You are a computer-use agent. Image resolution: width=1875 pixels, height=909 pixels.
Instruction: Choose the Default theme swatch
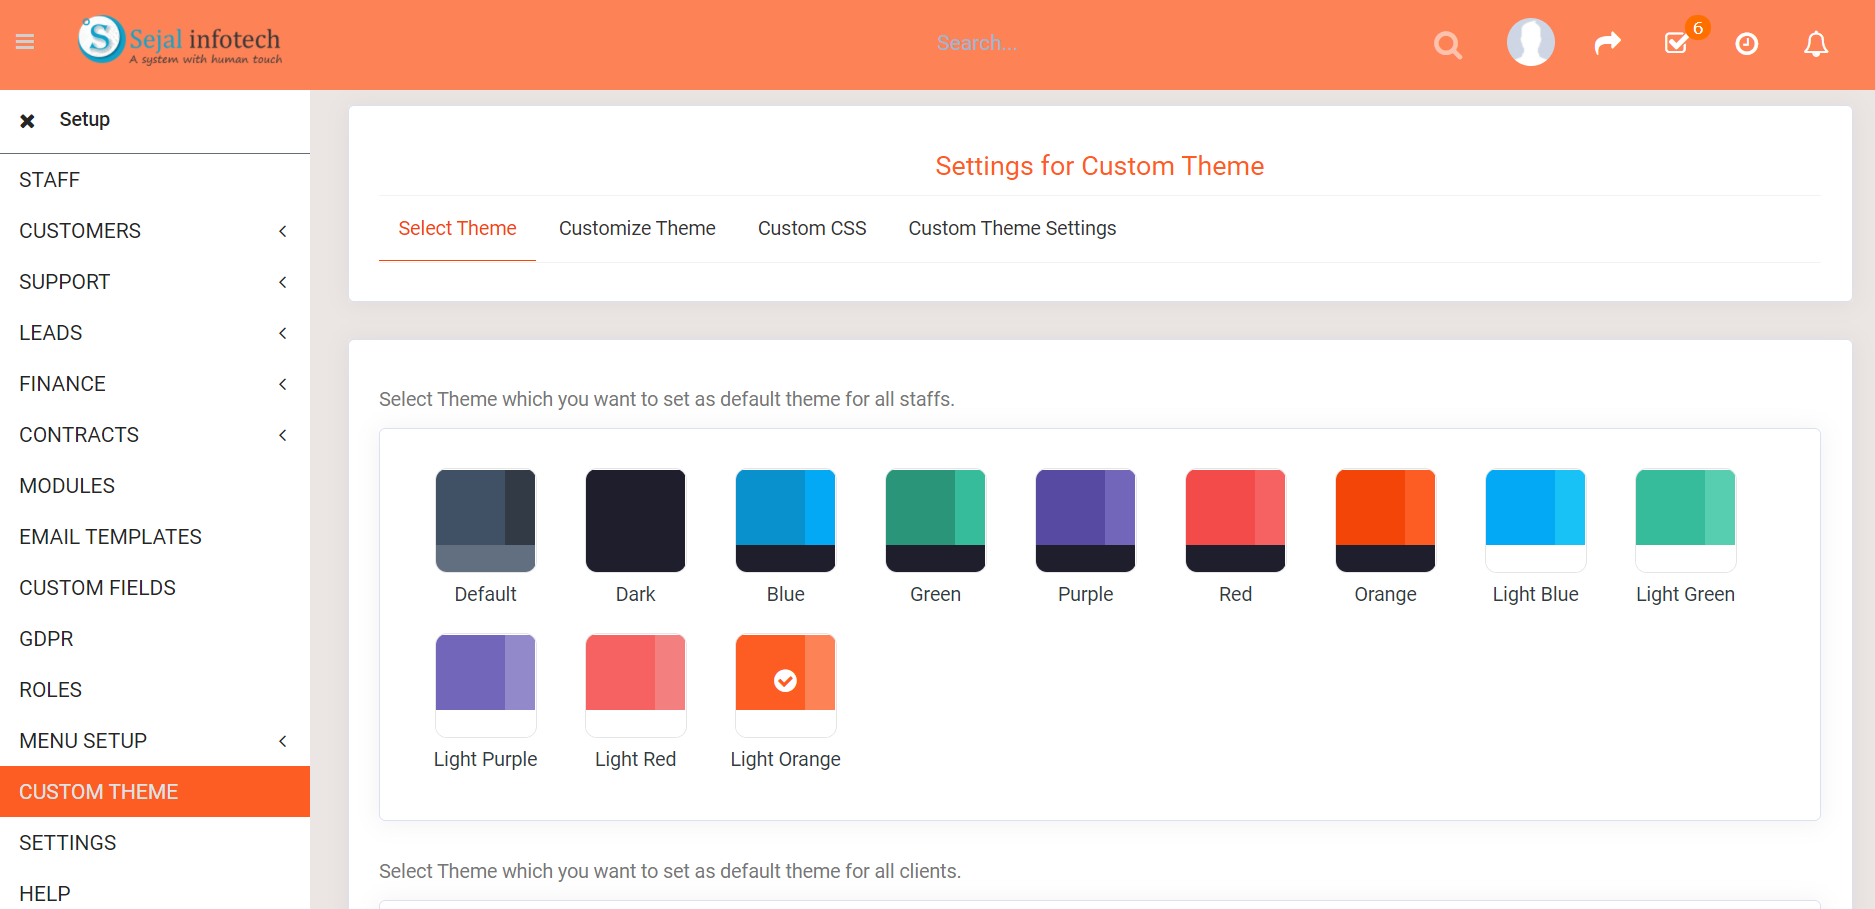click(x=486, y=521)
